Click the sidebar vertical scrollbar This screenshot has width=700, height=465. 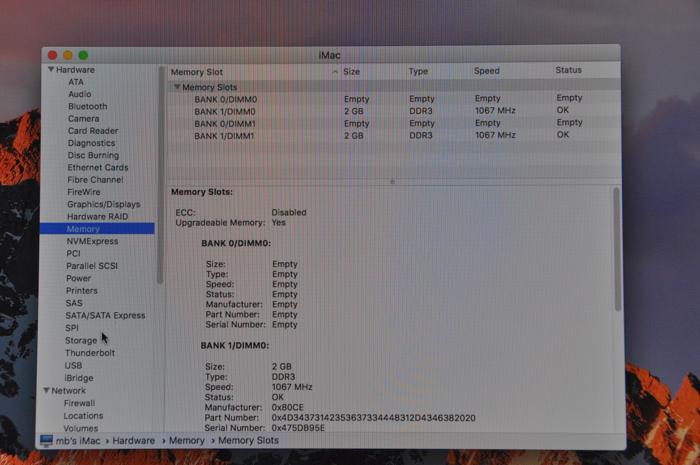pos(160,175)
